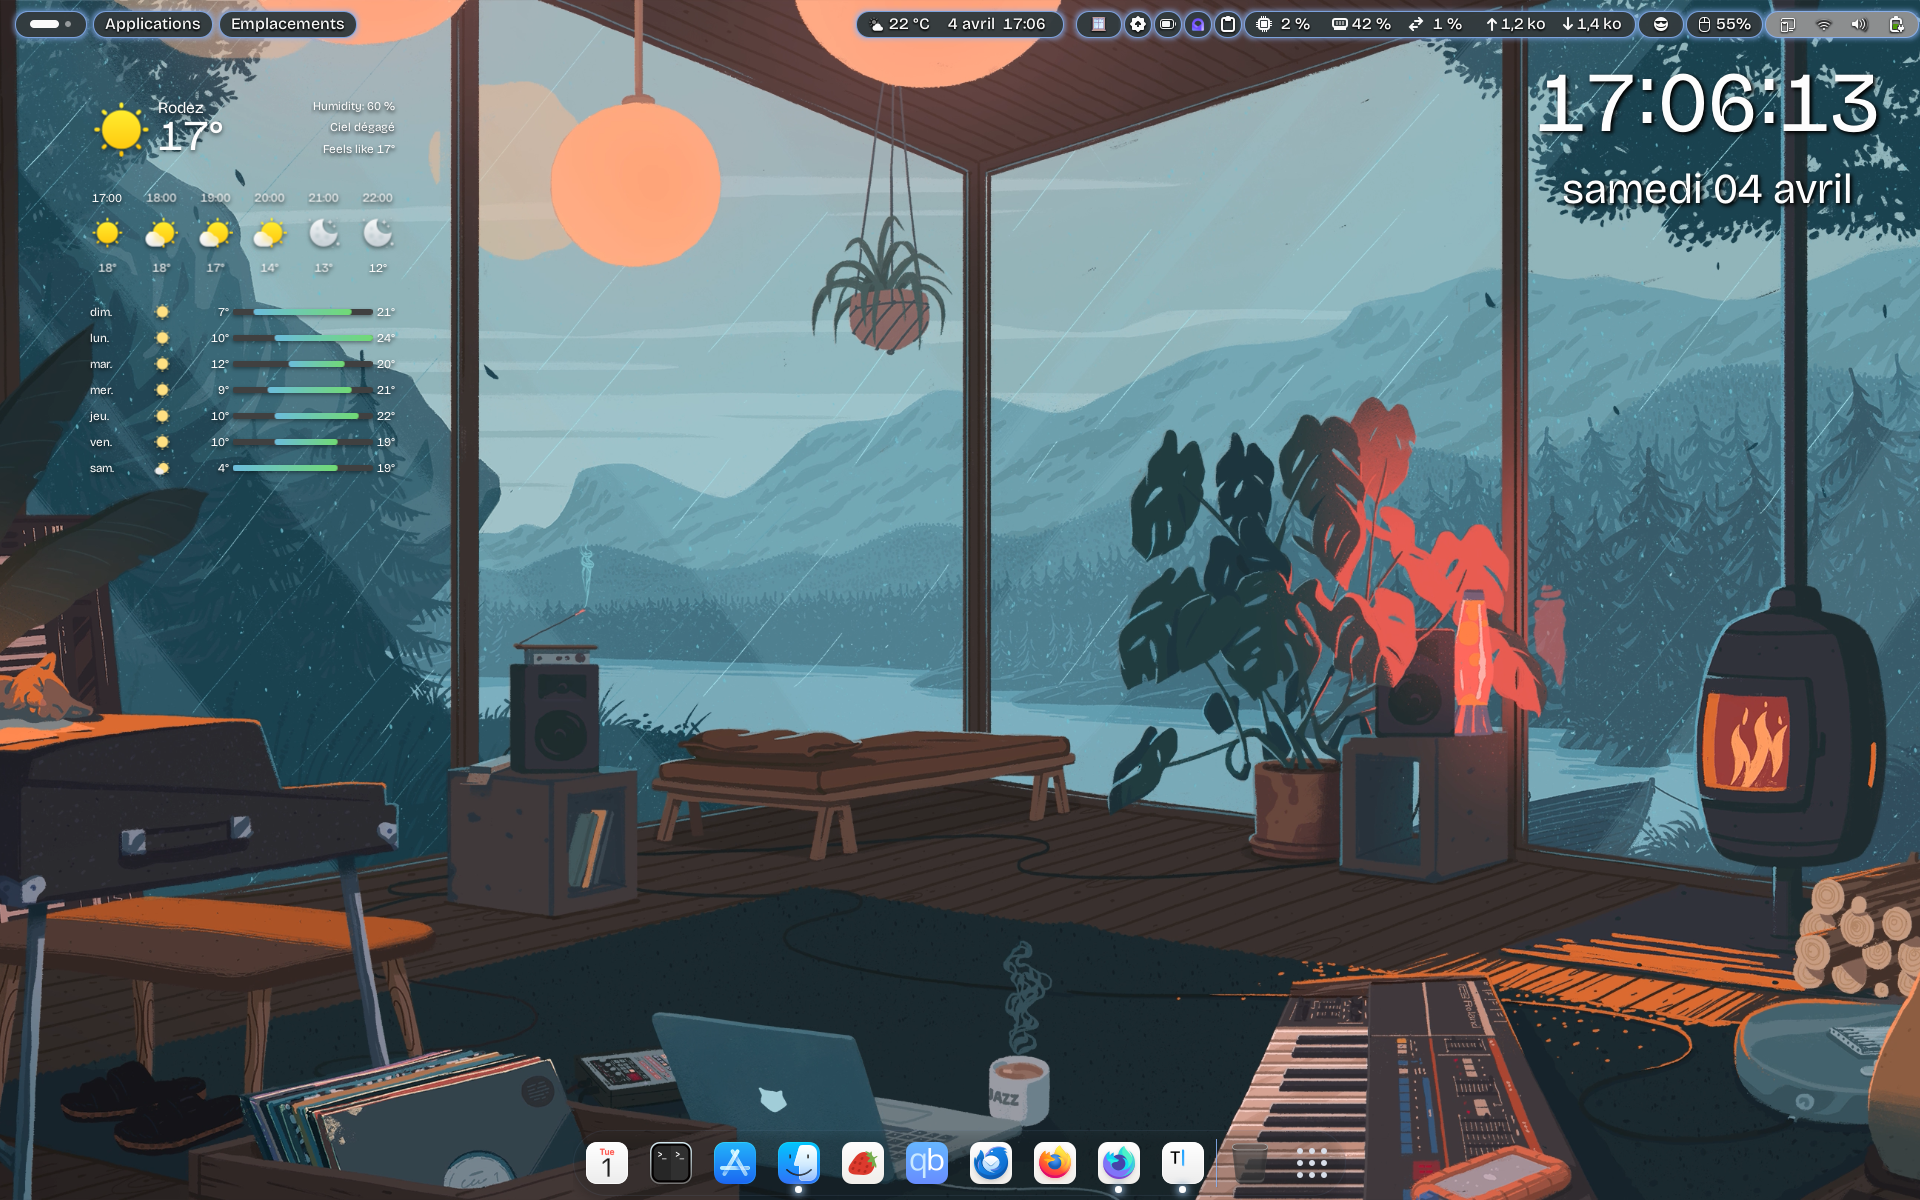The width and height of the screenshot is (1920, 1200).
Task: Launch the strawberry music player icon
Action: 863,1163
